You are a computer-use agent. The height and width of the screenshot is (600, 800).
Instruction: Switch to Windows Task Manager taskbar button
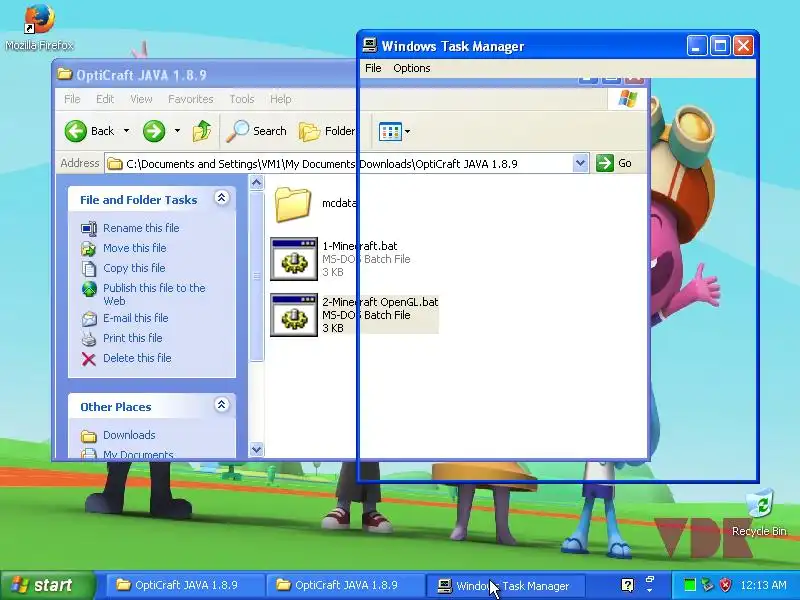(504, 586)
